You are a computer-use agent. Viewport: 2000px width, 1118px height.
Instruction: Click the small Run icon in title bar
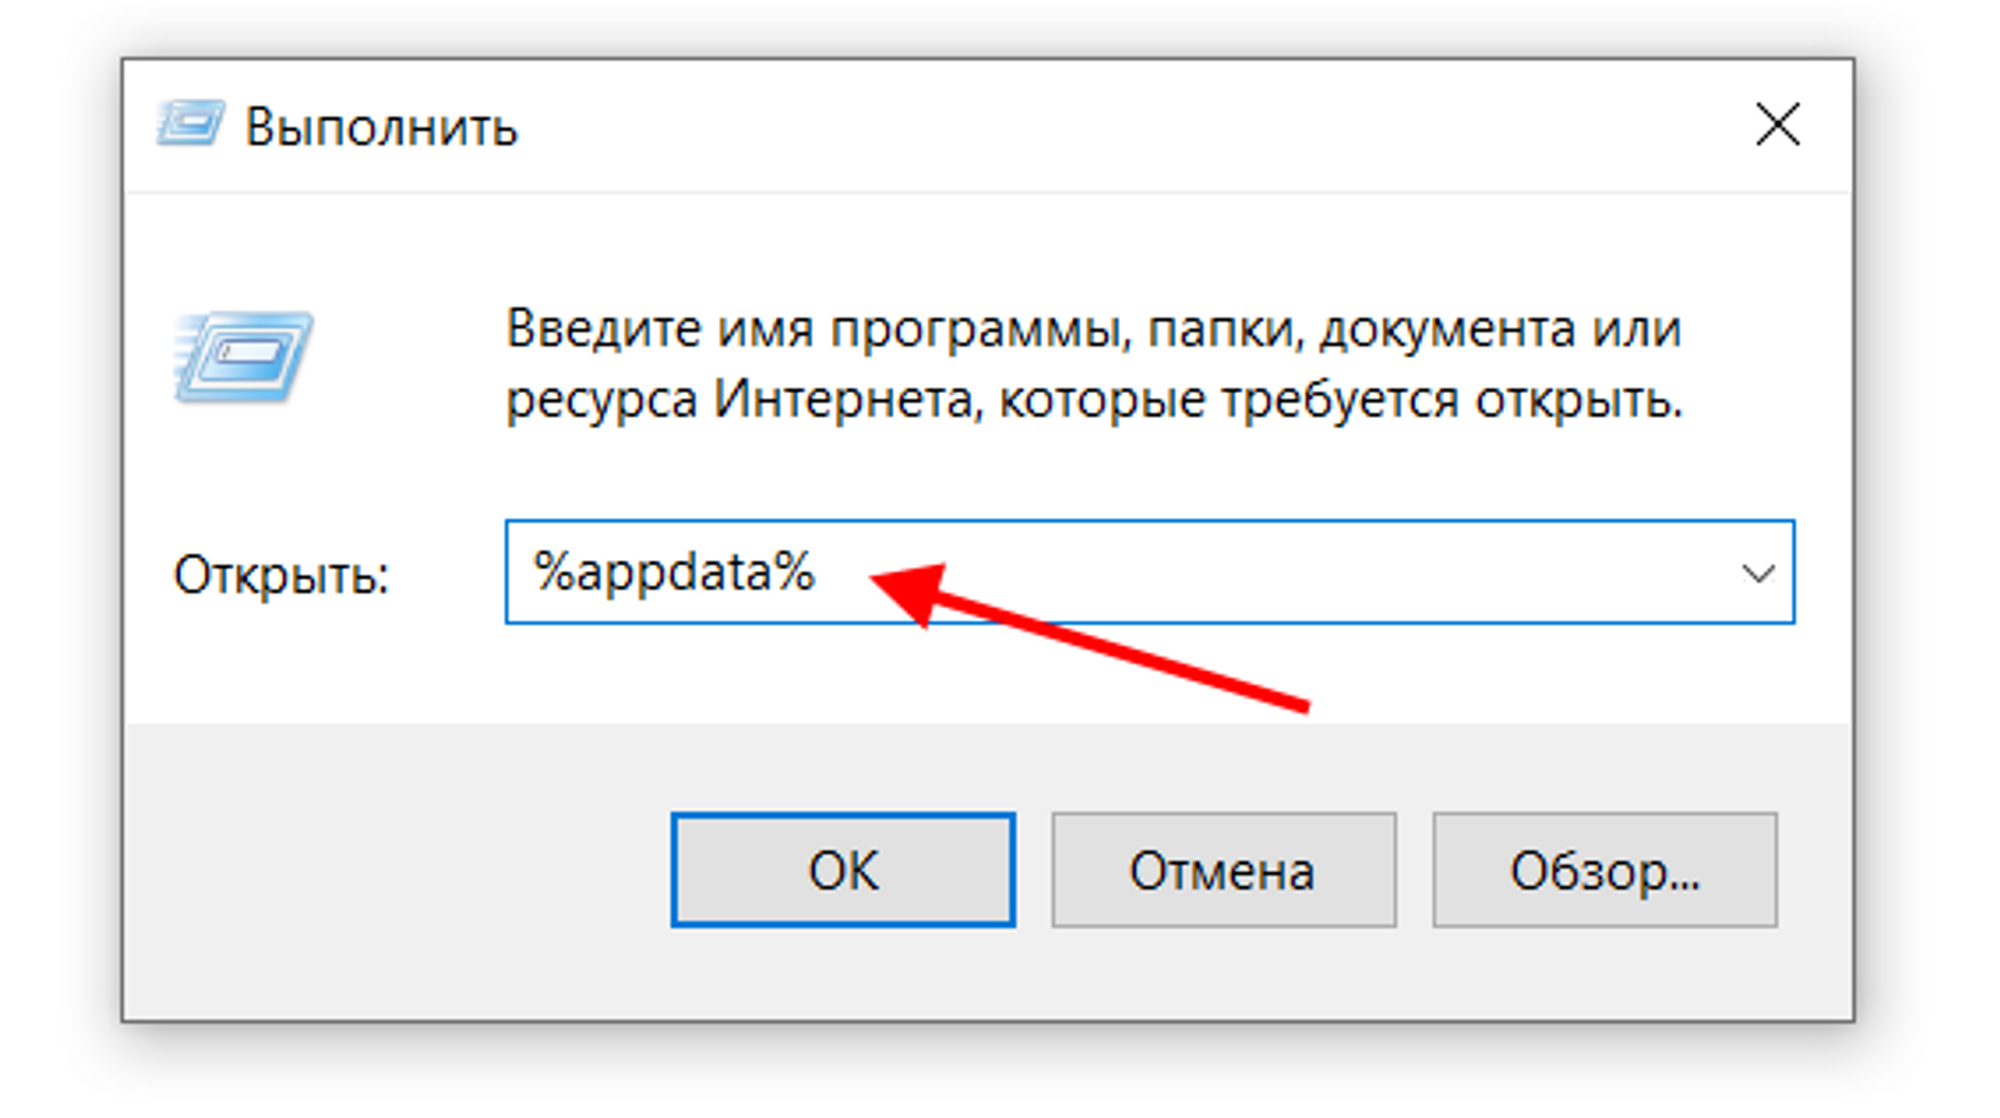coord(190,124)
